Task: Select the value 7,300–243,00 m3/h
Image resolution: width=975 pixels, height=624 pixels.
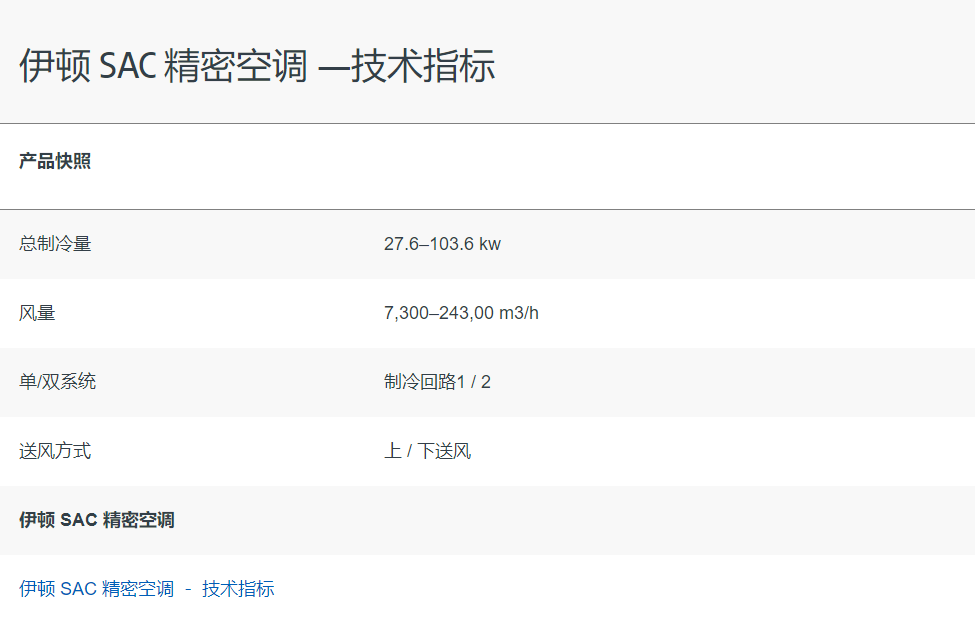Action: (x=461, y=313)
